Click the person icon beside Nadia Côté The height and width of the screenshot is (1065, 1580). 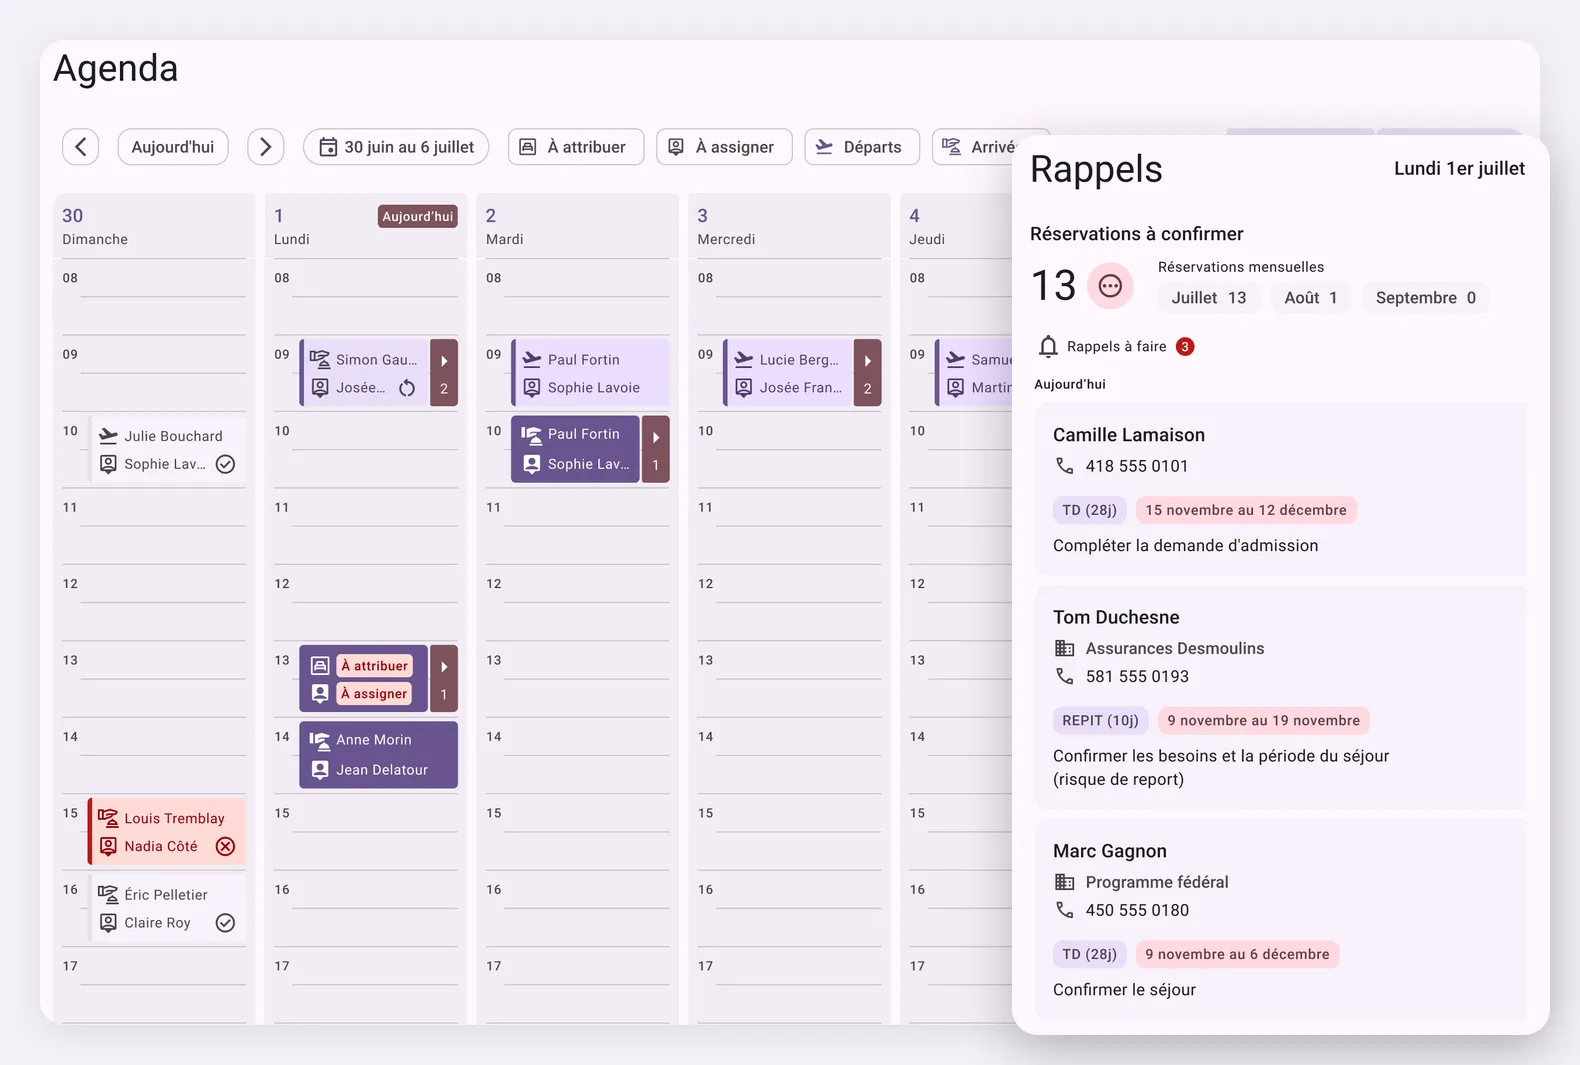click(108, 846)
